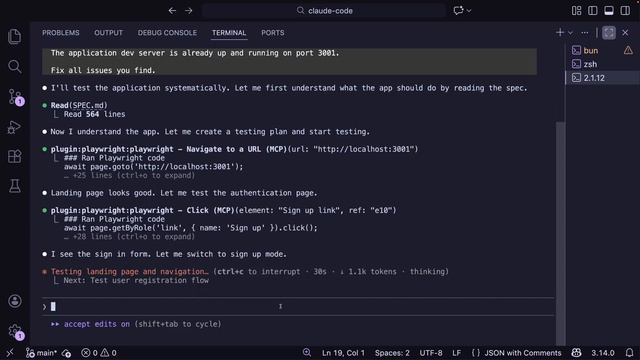Click the zoom magnifier in status bar

(x=307, y=353)
